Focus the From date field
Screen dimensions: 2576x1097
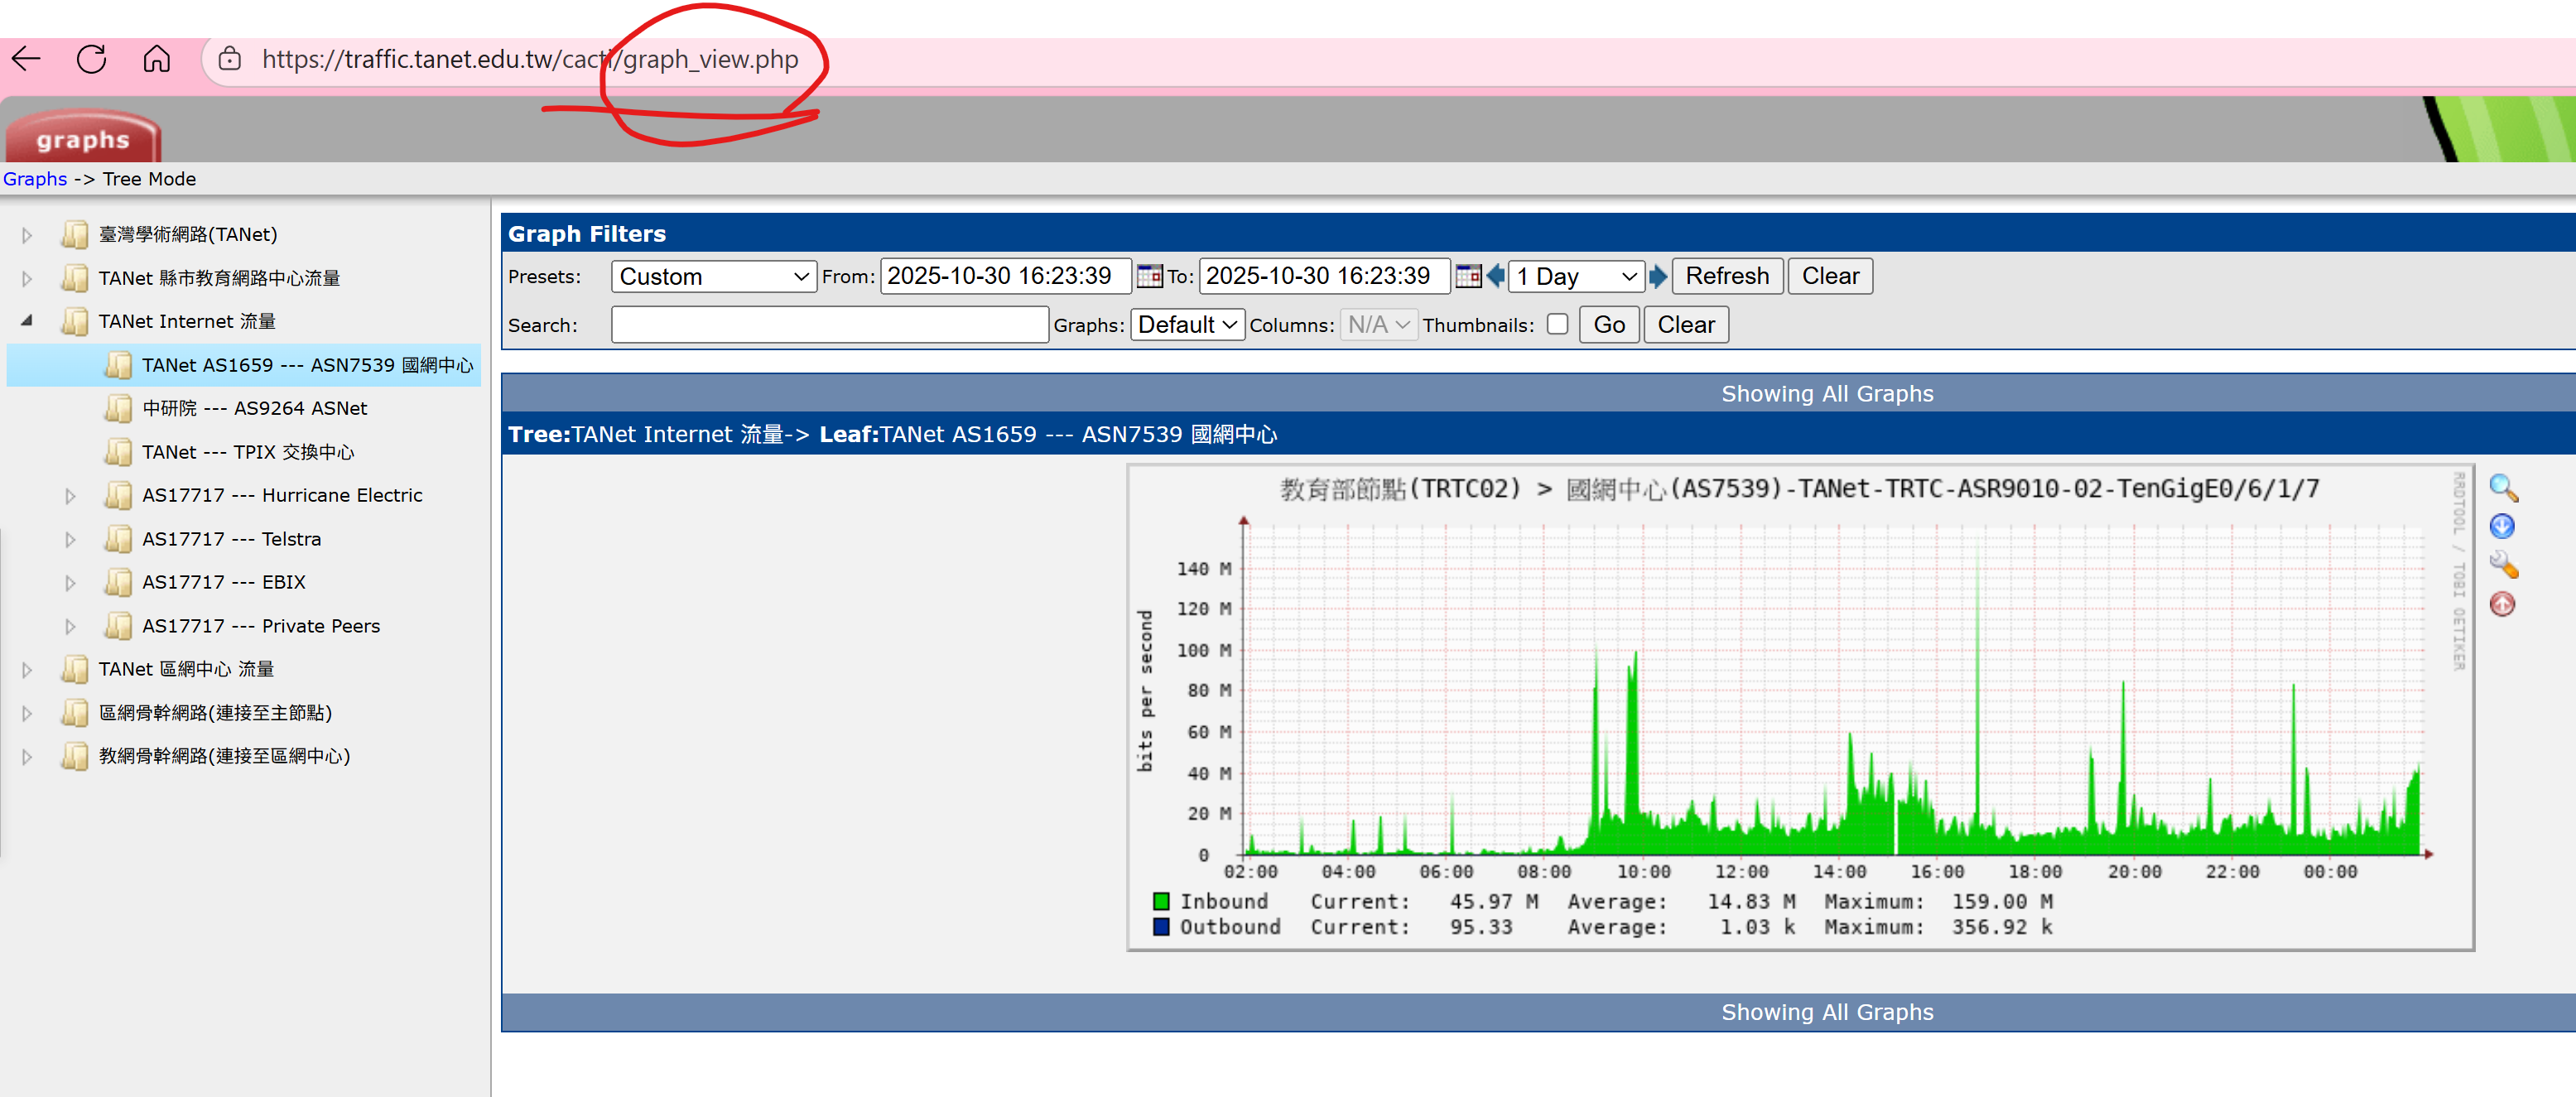pyautogui.click(x=1005, y=276)
